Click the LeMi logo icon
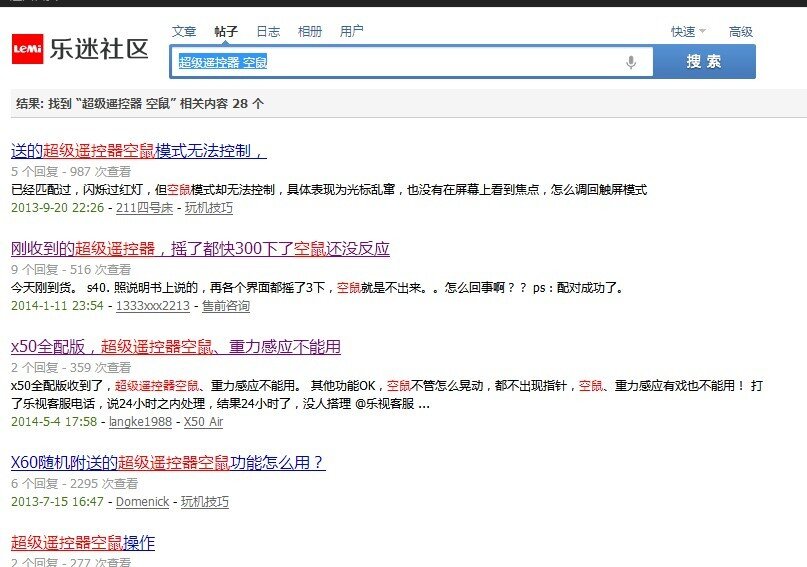This screenshot has width=807, height=567. (x=27, y=49)
